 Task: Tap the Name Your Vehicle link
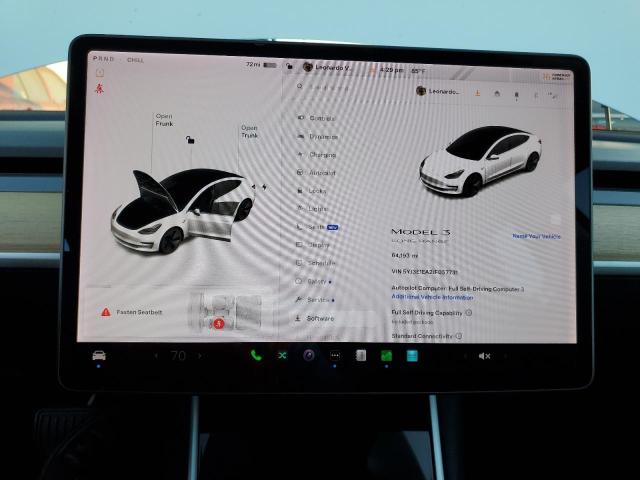537,236
